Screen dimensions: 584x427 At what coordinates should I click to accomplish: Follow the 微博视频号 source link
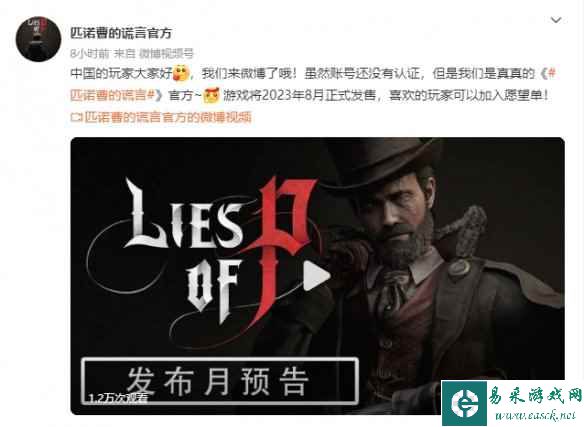tap(166, 54)
